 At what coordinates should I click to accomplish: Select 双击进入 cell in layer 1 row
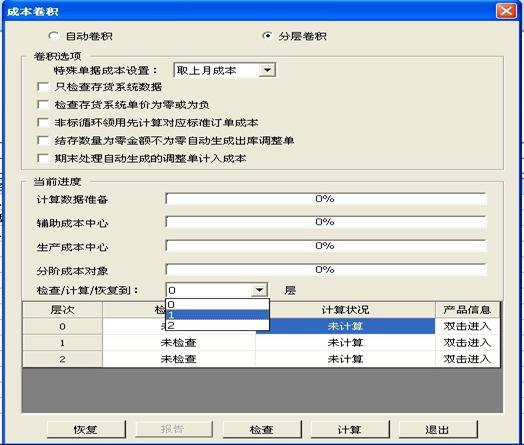[x=467, y=343]
